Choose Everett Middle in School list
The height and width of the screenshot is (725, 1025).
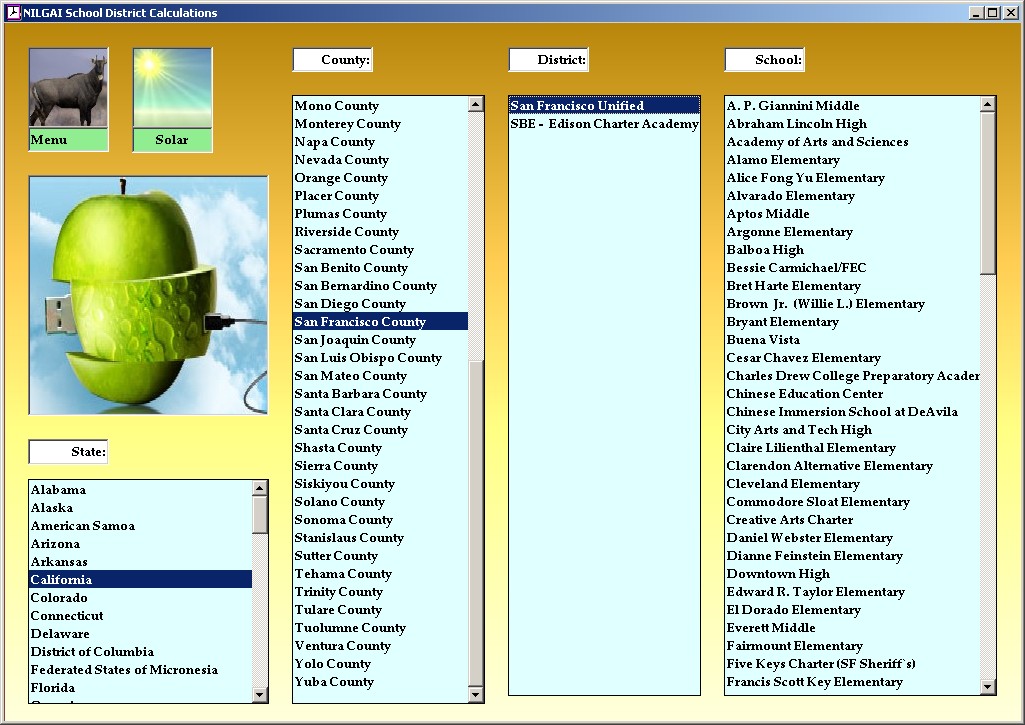click(770, 628)
